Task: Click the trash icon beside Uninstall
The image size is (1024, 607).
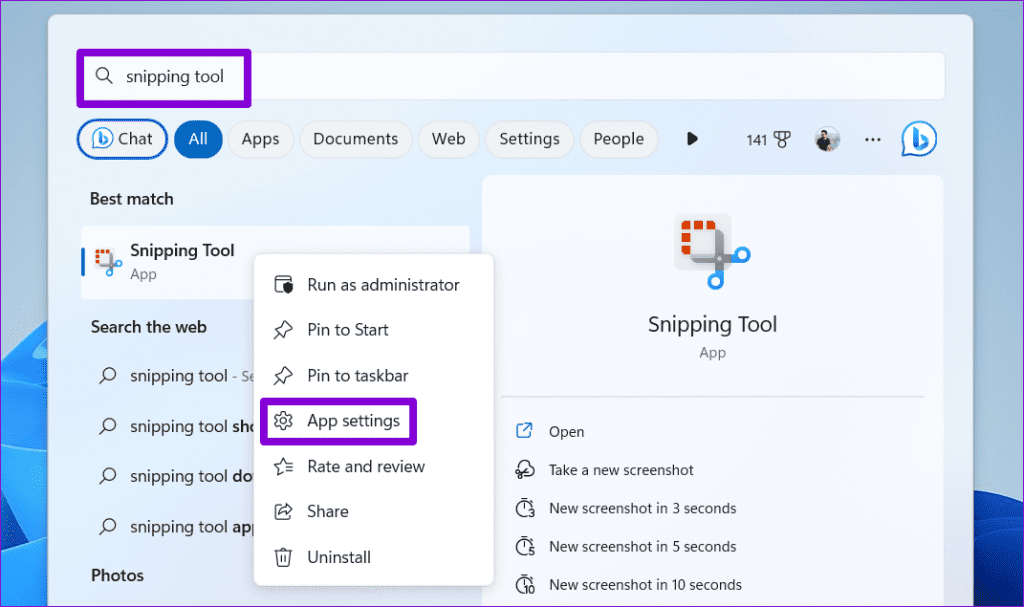Action: pyautogui.click(x=283, y=557)
